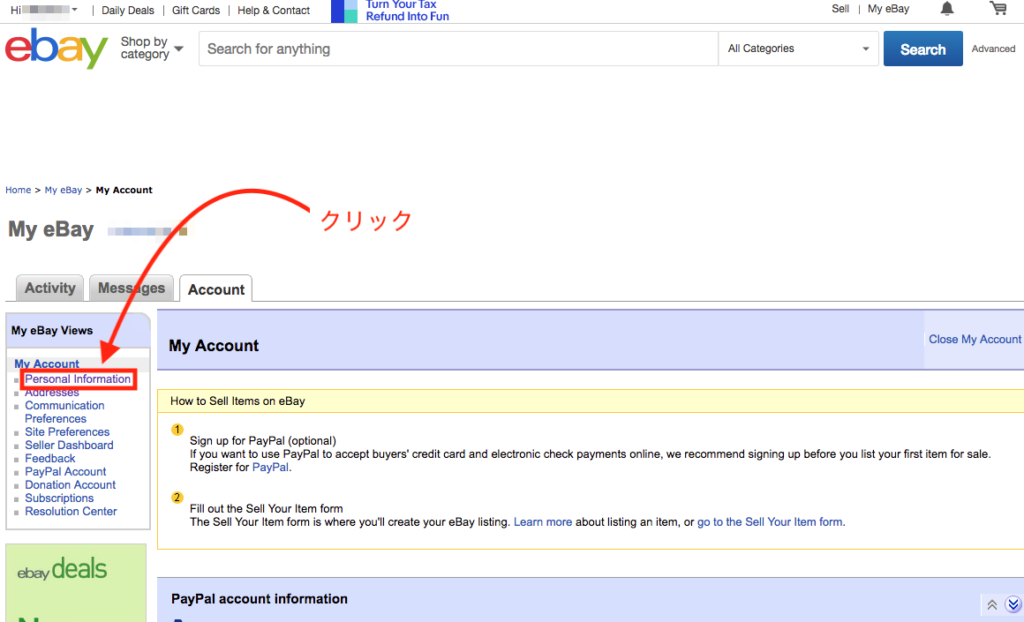Open Subscriptions in sidebar
The height and width of the screenshot is (622, 1024).
(x=59, y=498)
